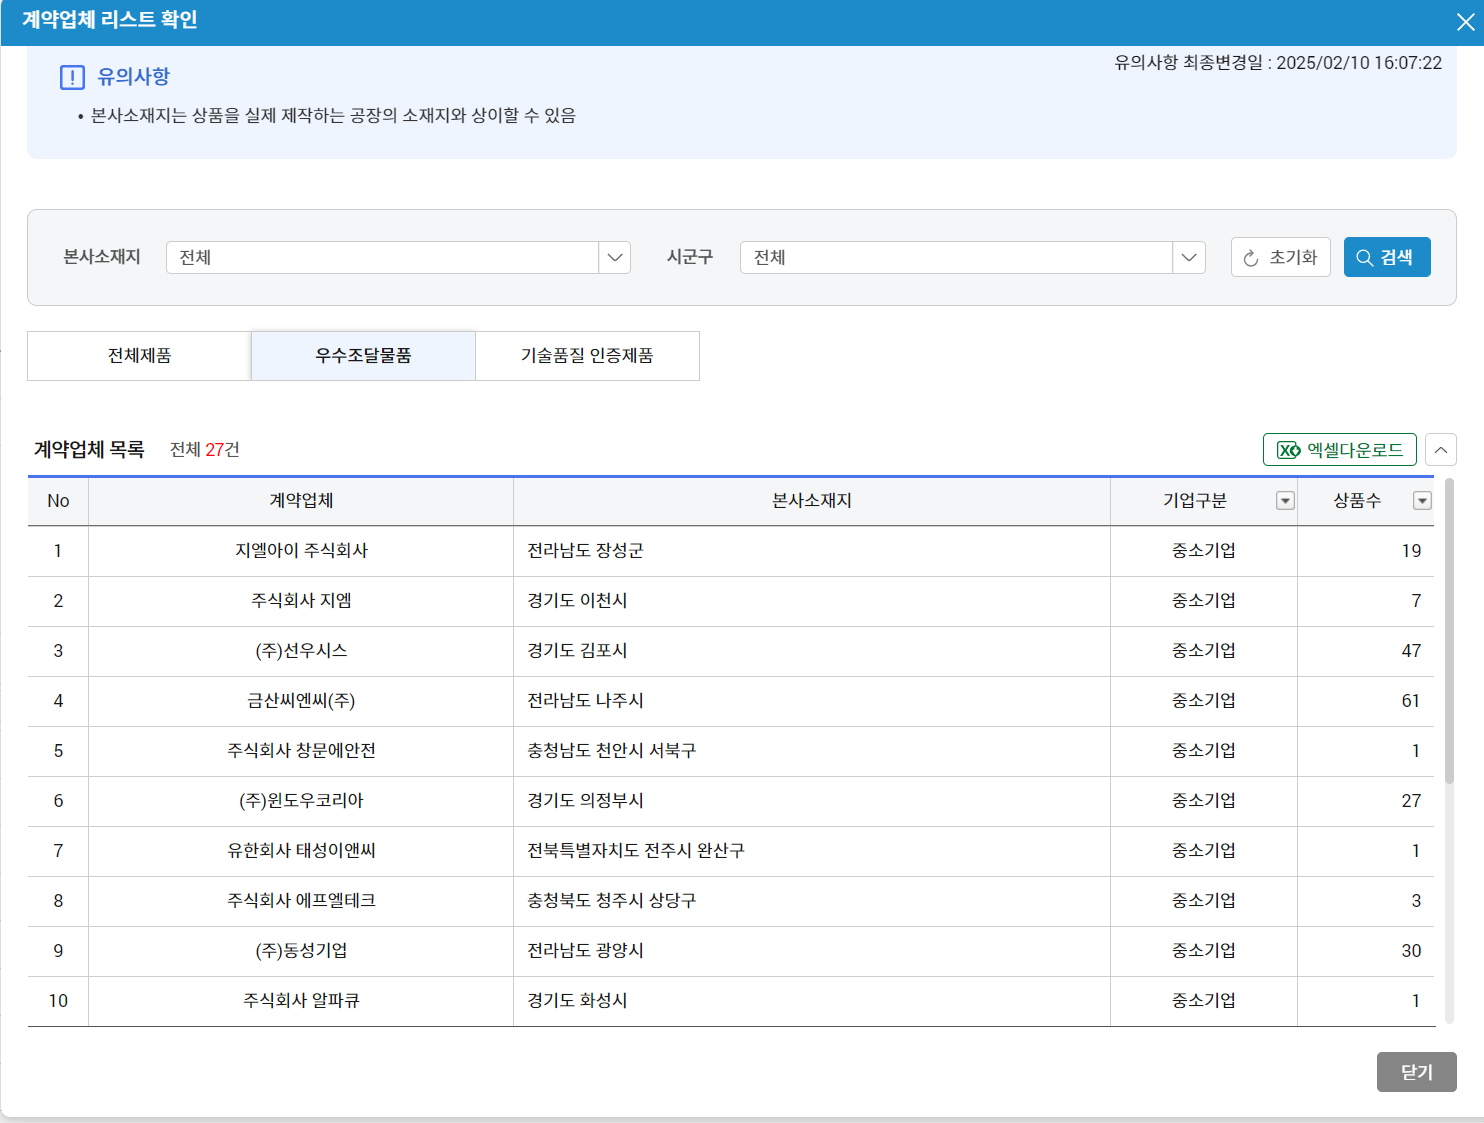Screen dimensions: 1484x1123
Task: Click the address 경기도 김포시
Action: point(577,651)
